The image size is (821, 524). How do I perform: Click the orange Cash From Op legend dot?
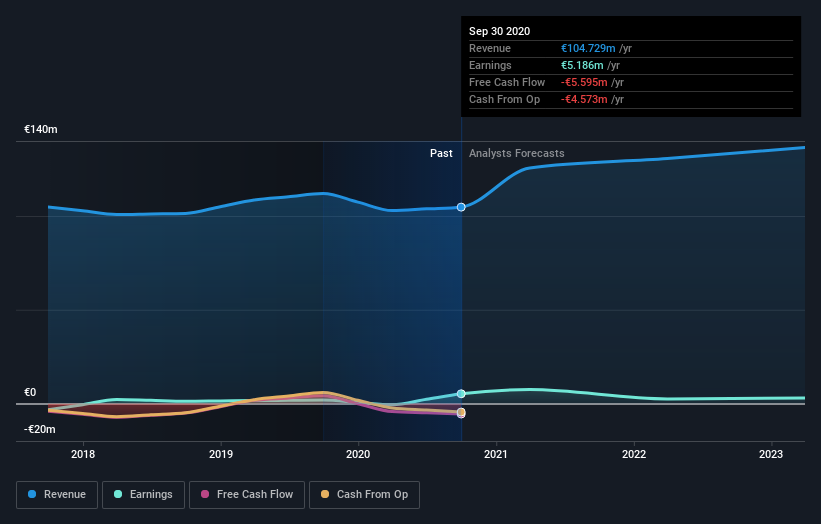pyautogui.click(x=325, y=494)
